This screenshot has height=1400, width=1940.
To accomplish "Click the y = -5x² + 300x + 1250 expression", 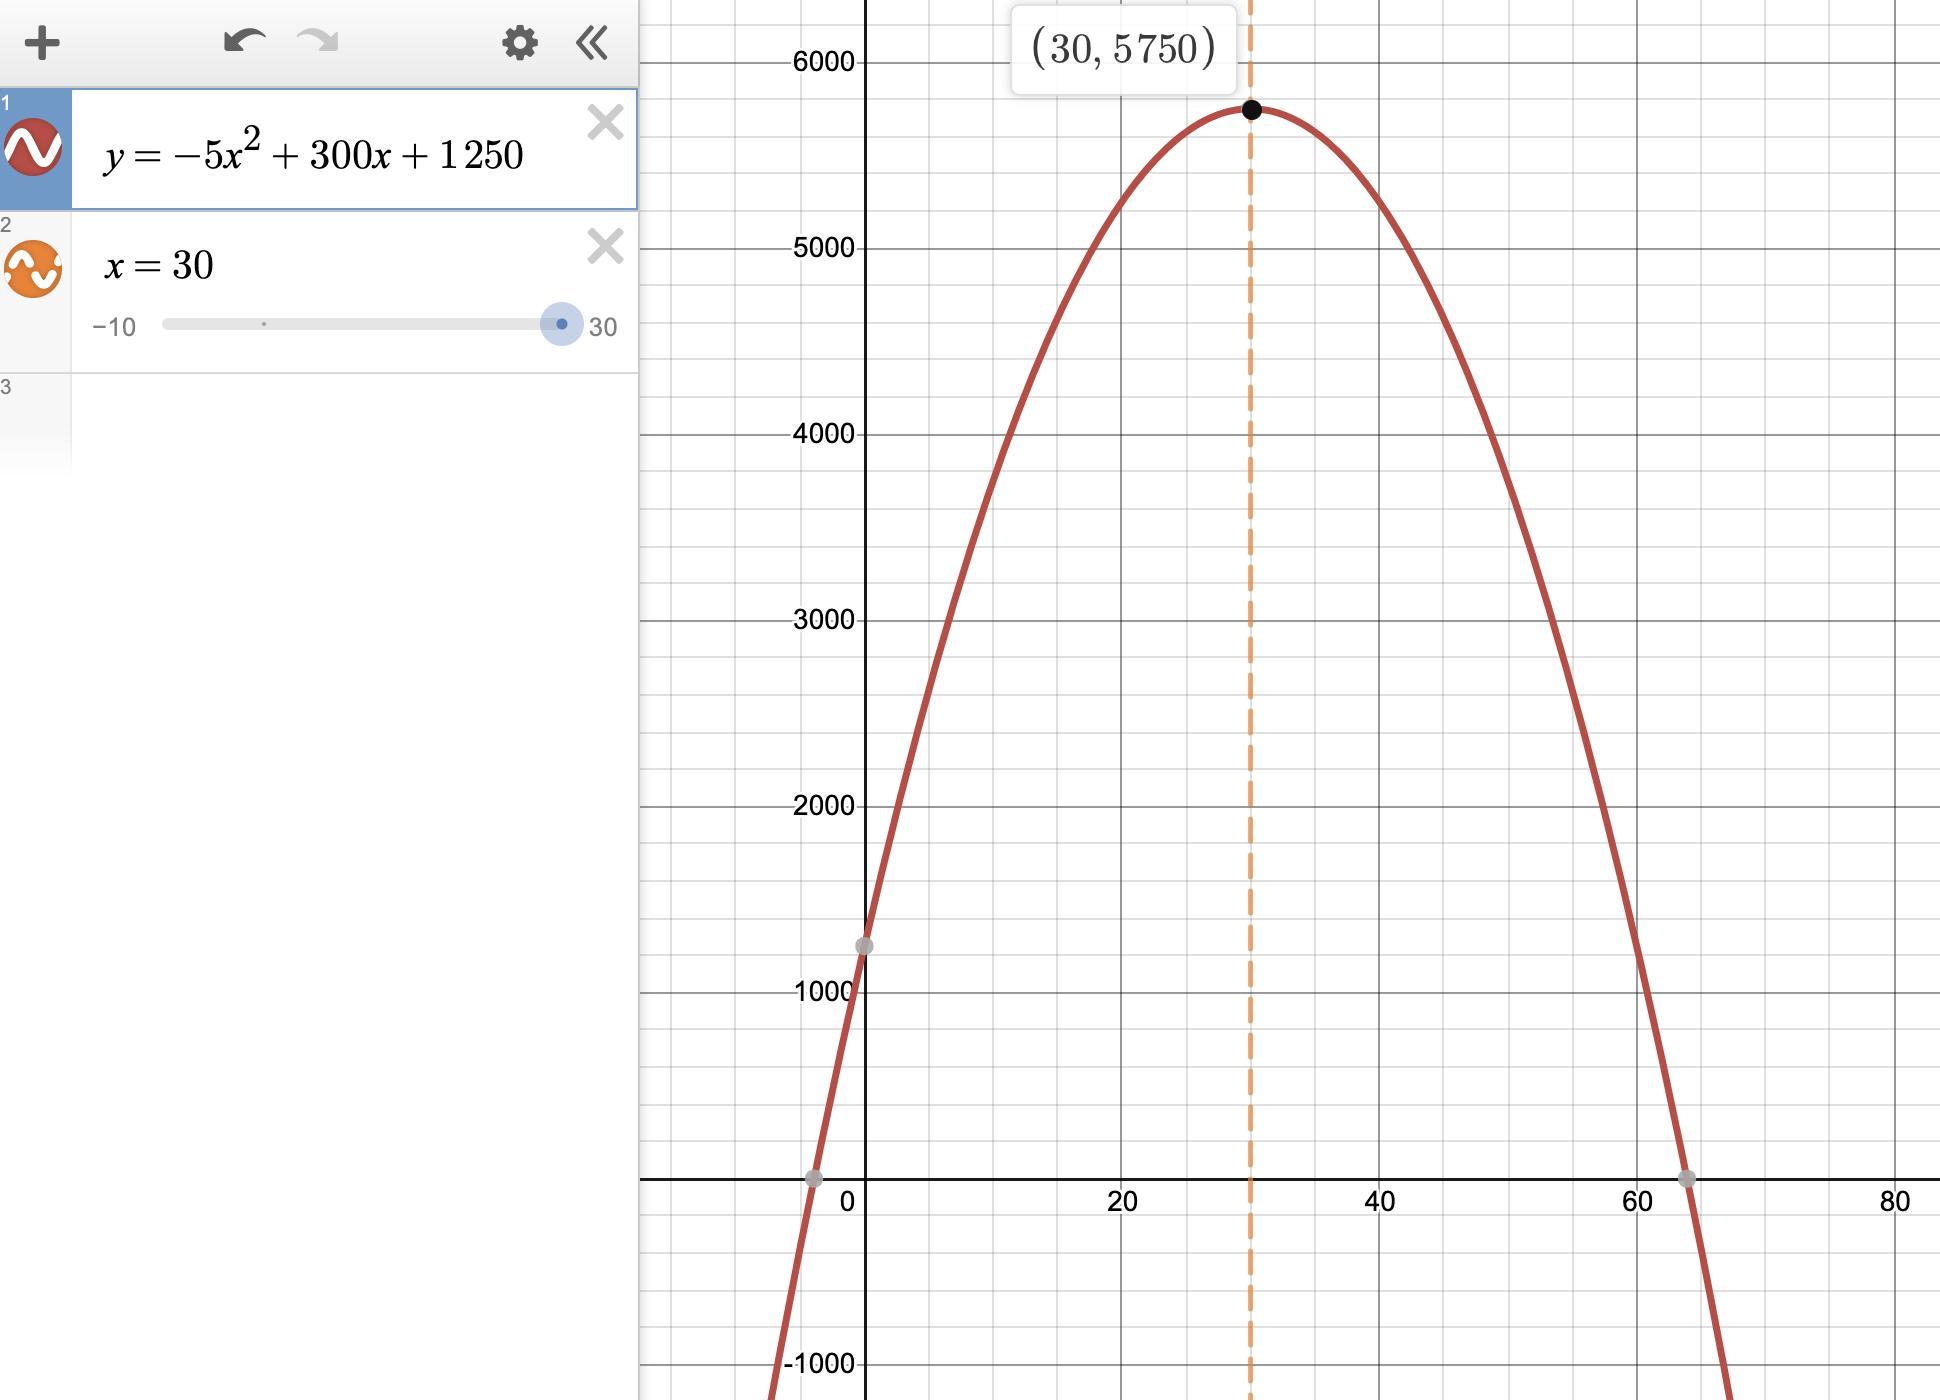I will pos(314,155).
